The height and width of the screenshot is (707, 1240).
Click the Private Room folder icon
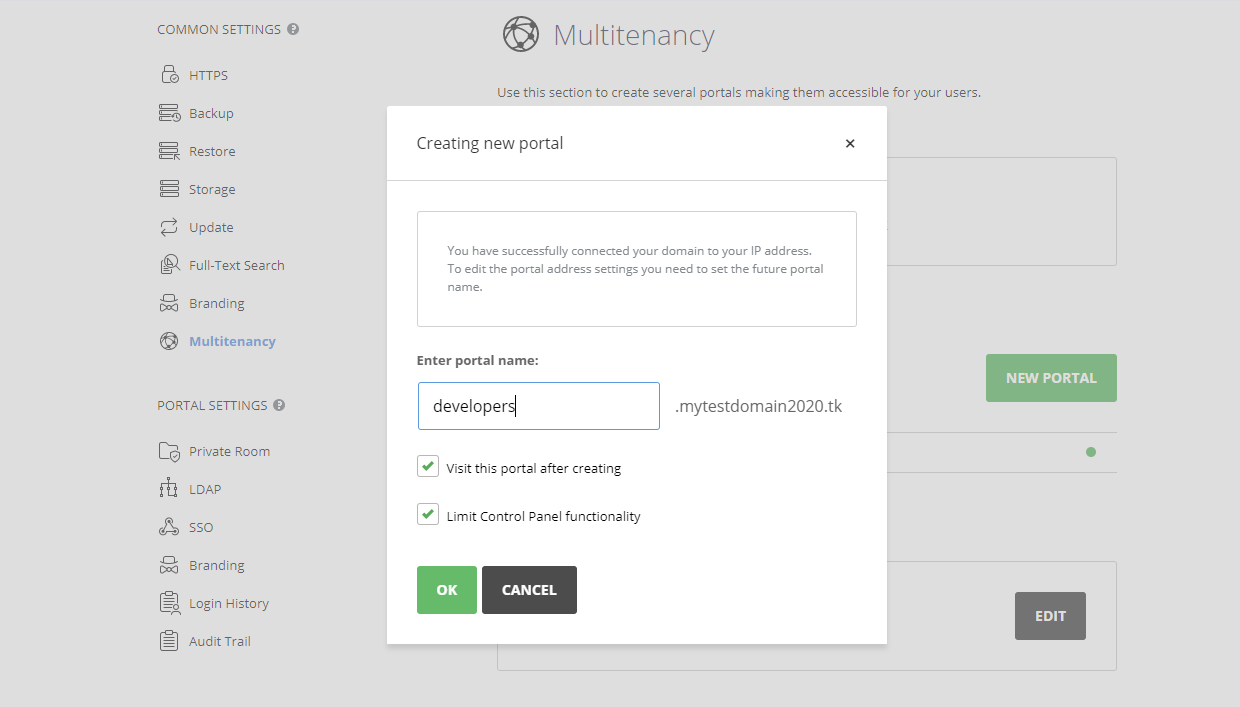[169, 451]
